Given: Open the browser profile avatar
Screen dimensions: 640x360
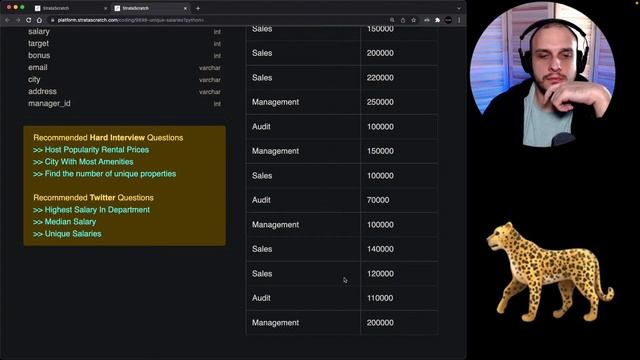Looking at the screenshot, I should (448, 20).
